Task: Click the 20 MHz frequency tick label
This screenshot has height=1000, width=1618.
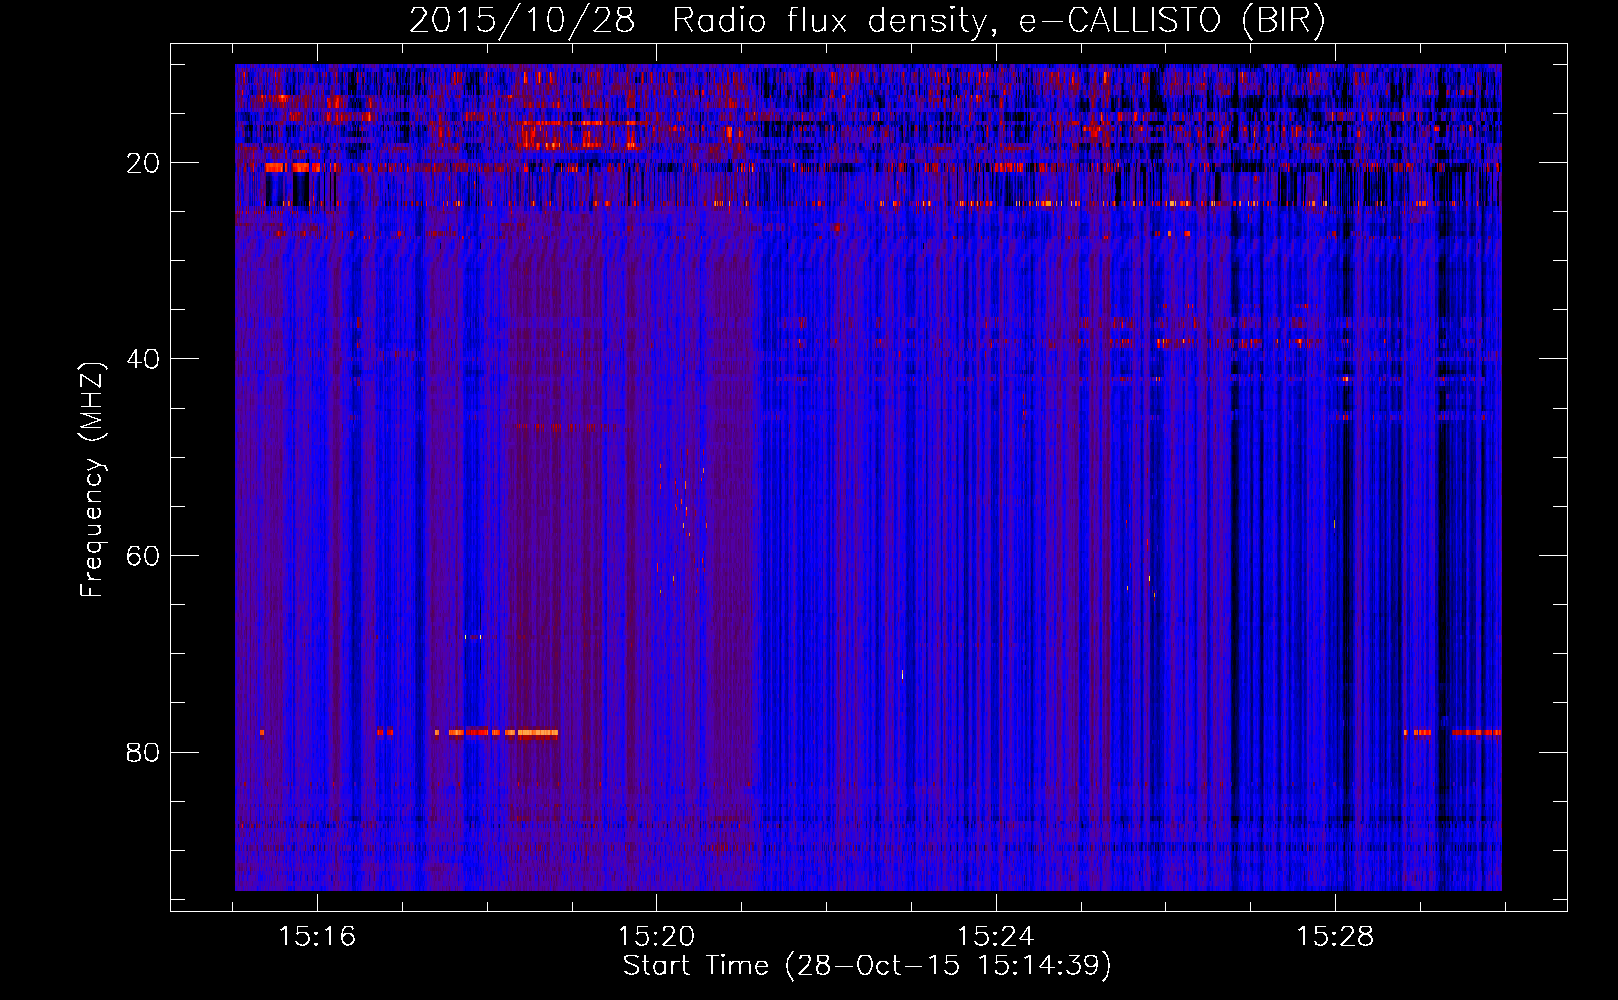Action: (143, 163)
